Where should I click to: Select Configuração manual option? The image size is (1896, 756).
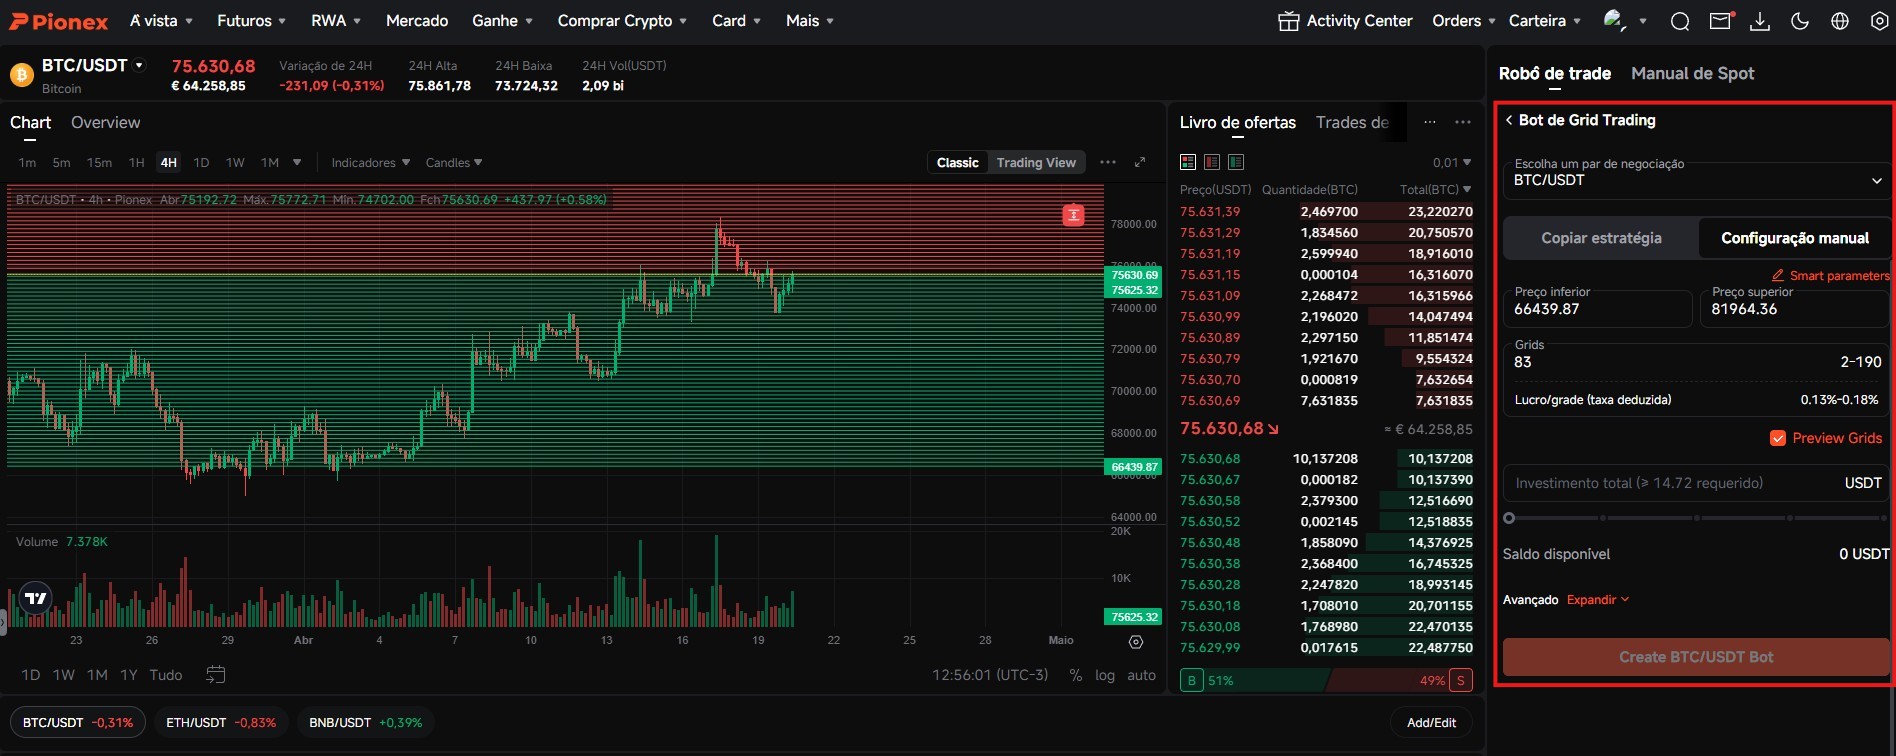(1794, 238)
